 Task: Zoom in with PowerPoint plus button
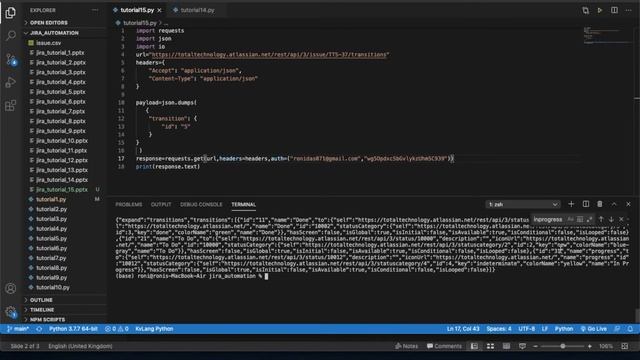(x=589, y=346)
